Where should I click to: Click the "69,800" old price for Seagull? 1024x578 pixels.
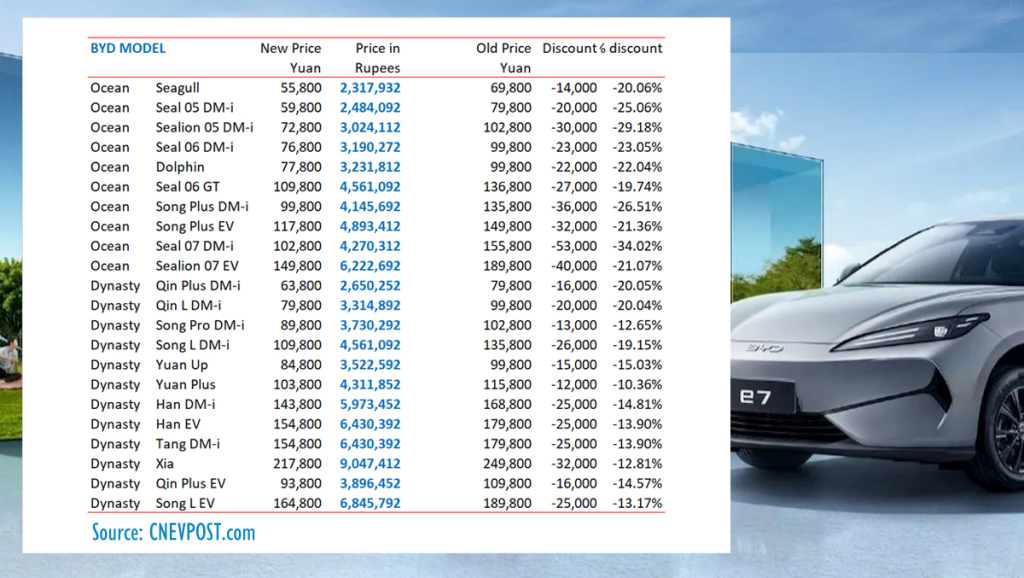pyautogui.click(x=511, y=88)
